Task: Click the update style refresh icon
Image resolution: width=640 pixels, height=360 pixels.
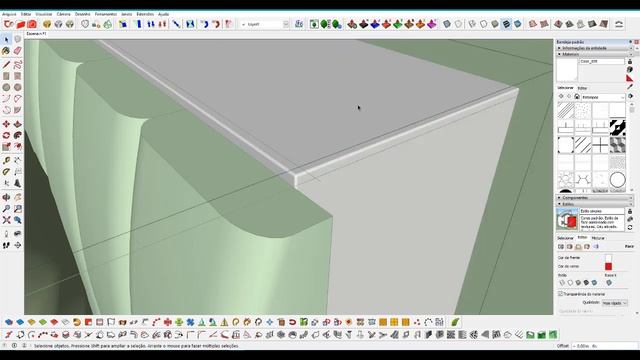Action: (630, 227)
